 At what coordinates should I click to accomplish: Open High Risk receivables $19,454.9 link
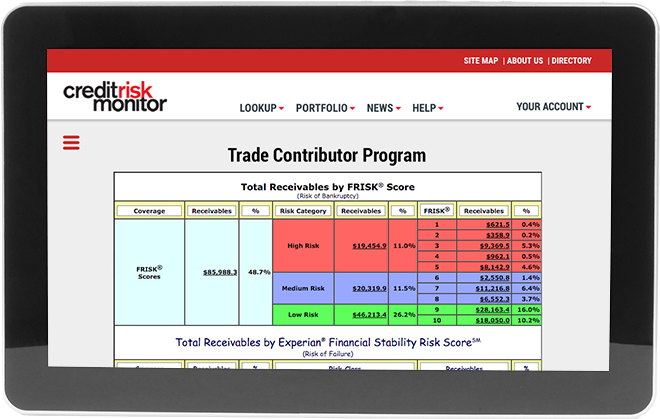click(x=369, y=246)
